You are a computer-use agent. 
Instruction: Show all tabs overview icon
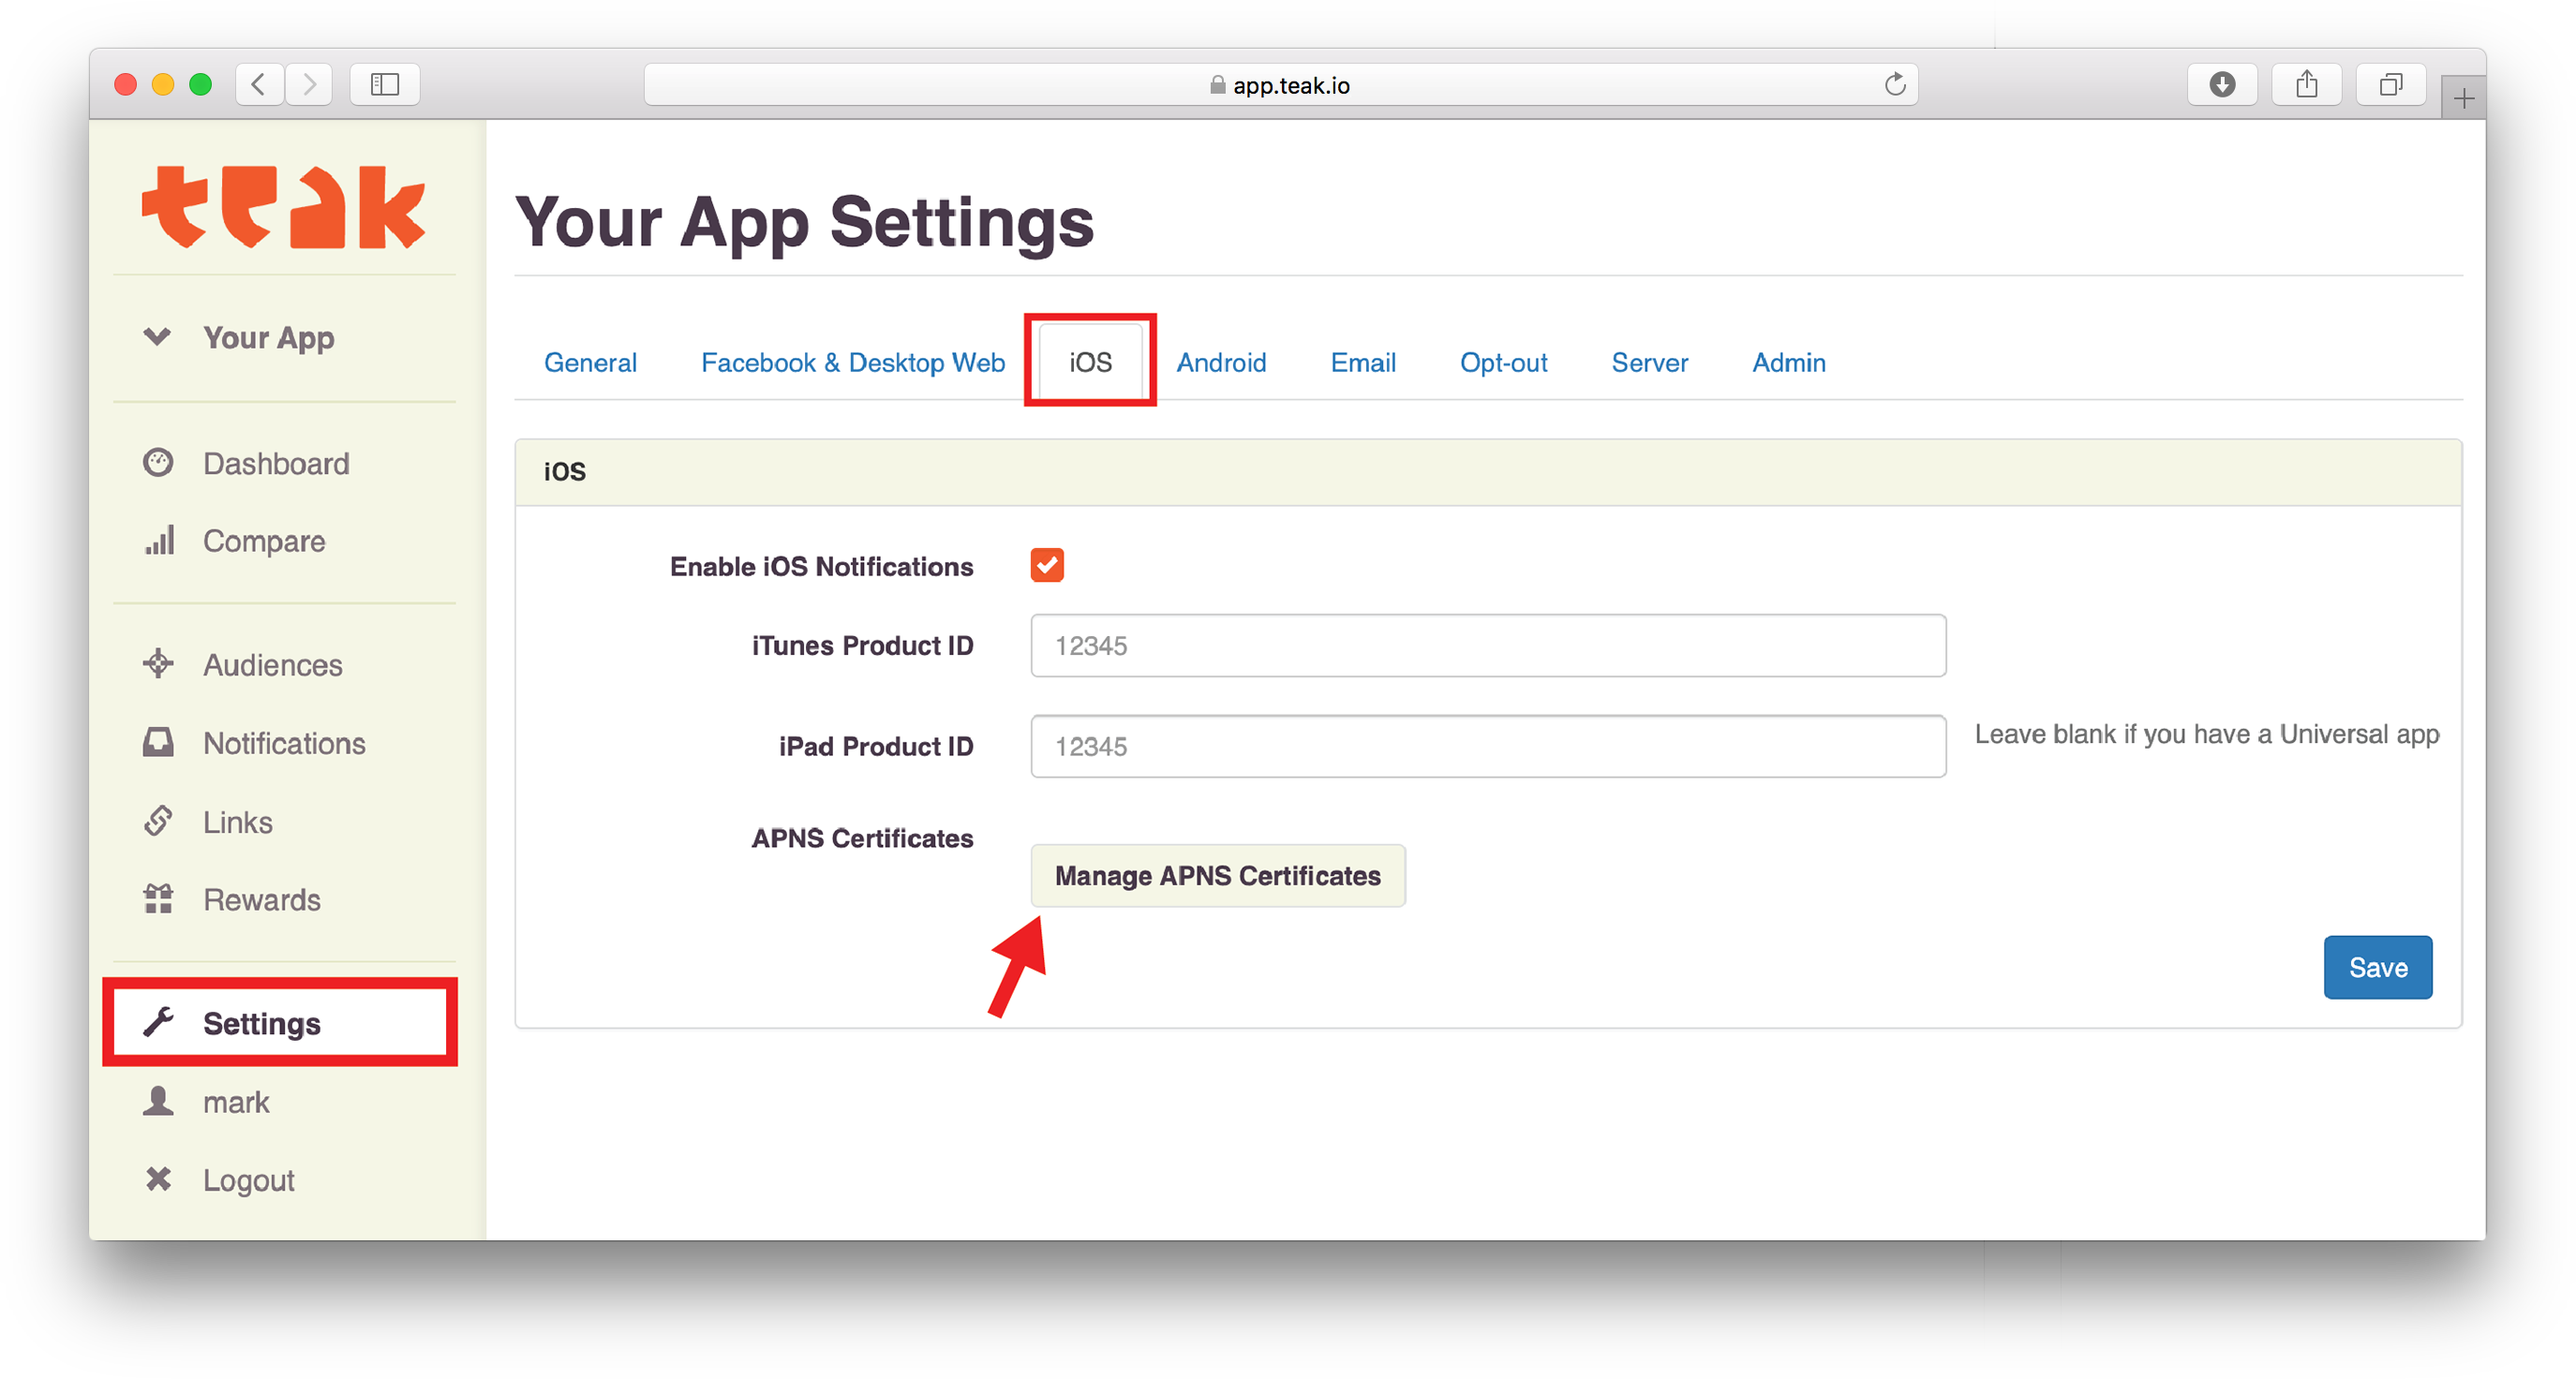(2390, 84)
